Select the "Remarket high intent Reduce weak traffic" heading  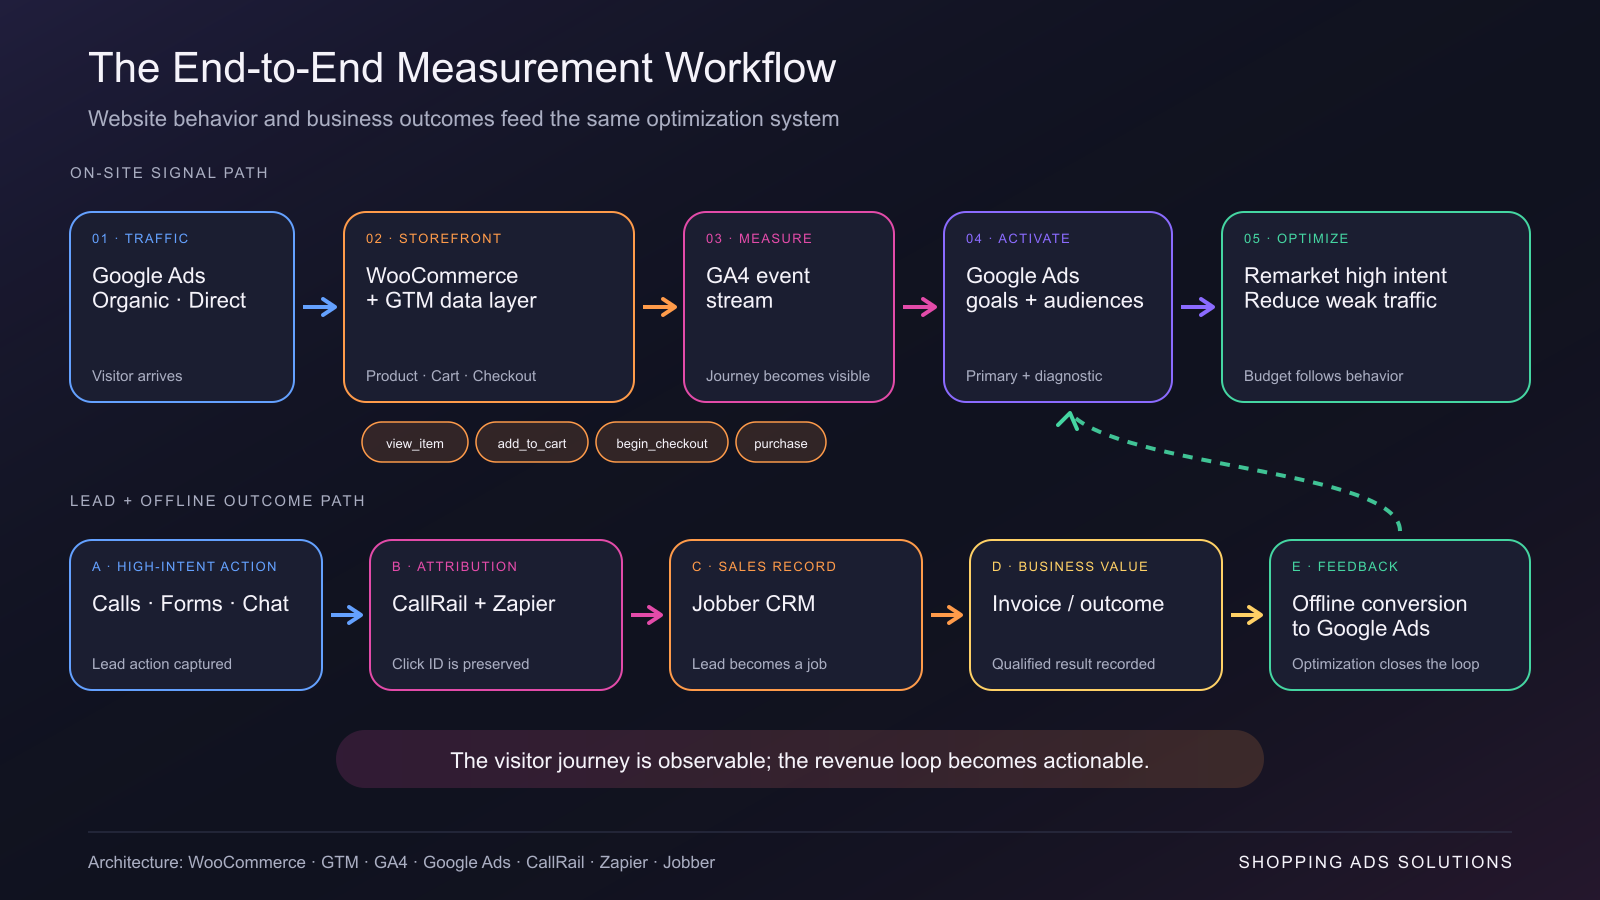pos(1345,288)
